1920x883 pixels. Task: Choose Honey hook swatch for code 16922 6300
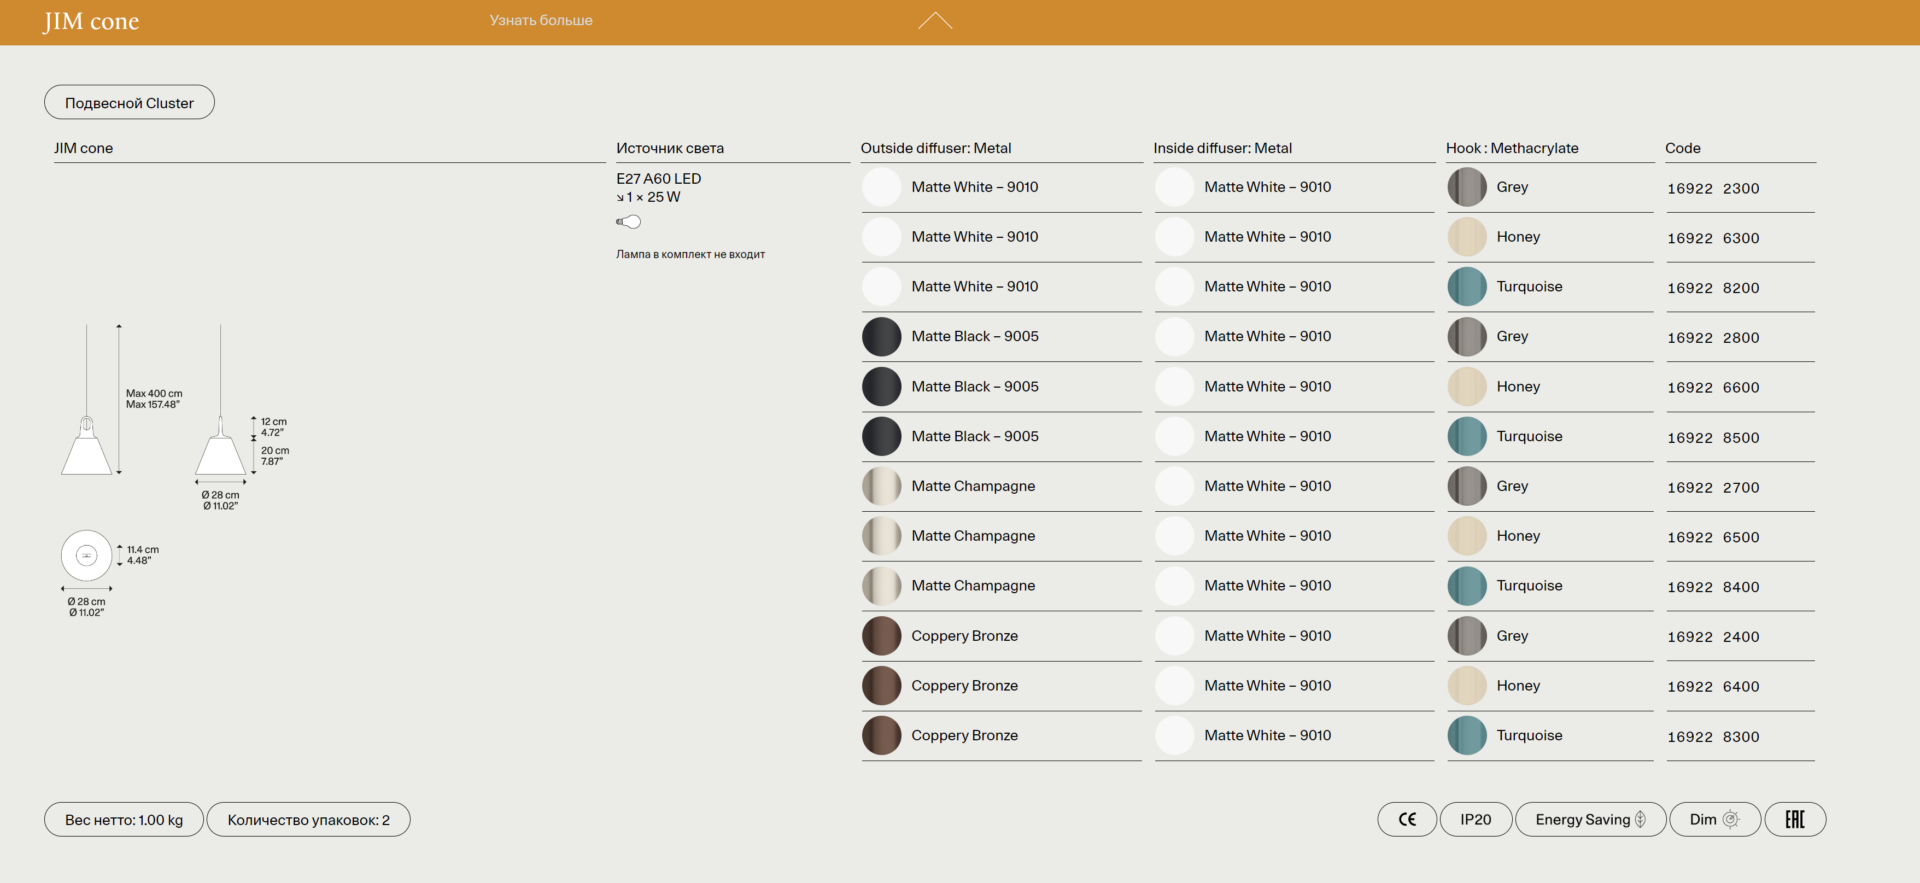click(1467, 237)
